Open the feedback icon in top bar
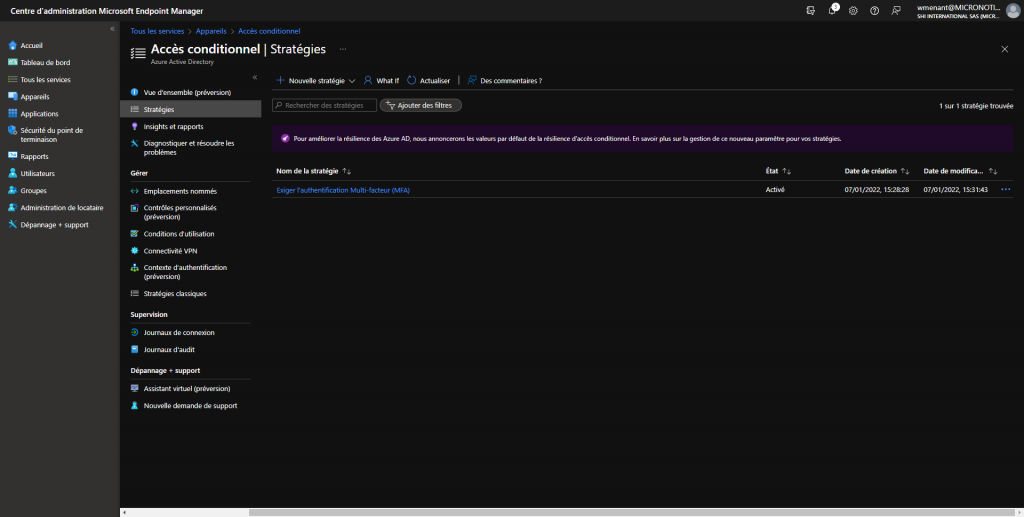The height and width of the screenshot is (517, 1024). (x=896, y=10)
